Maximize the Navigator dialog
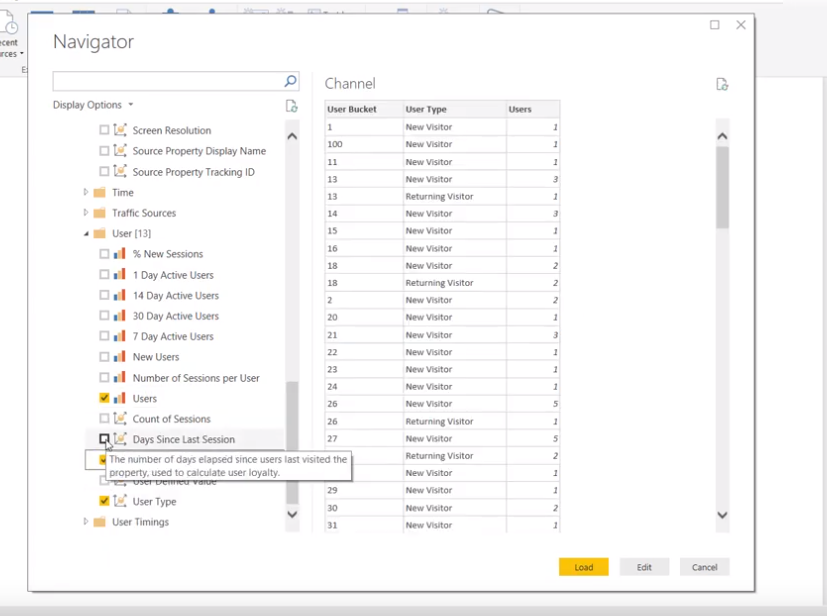The width and height of the screenshot is (827, 616). point(715,25)
